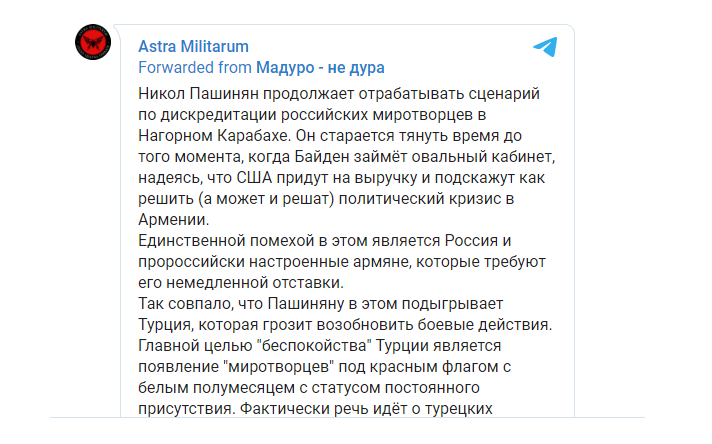Click the line starting 'Так совпало'

pyautogui.click(x=321, y=304)
